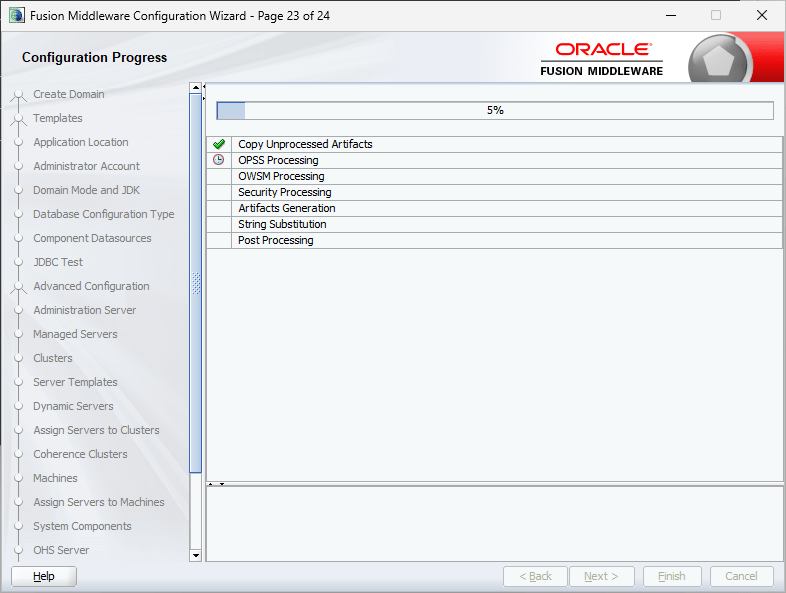Click the Security Processing row text

coord(285,192)
